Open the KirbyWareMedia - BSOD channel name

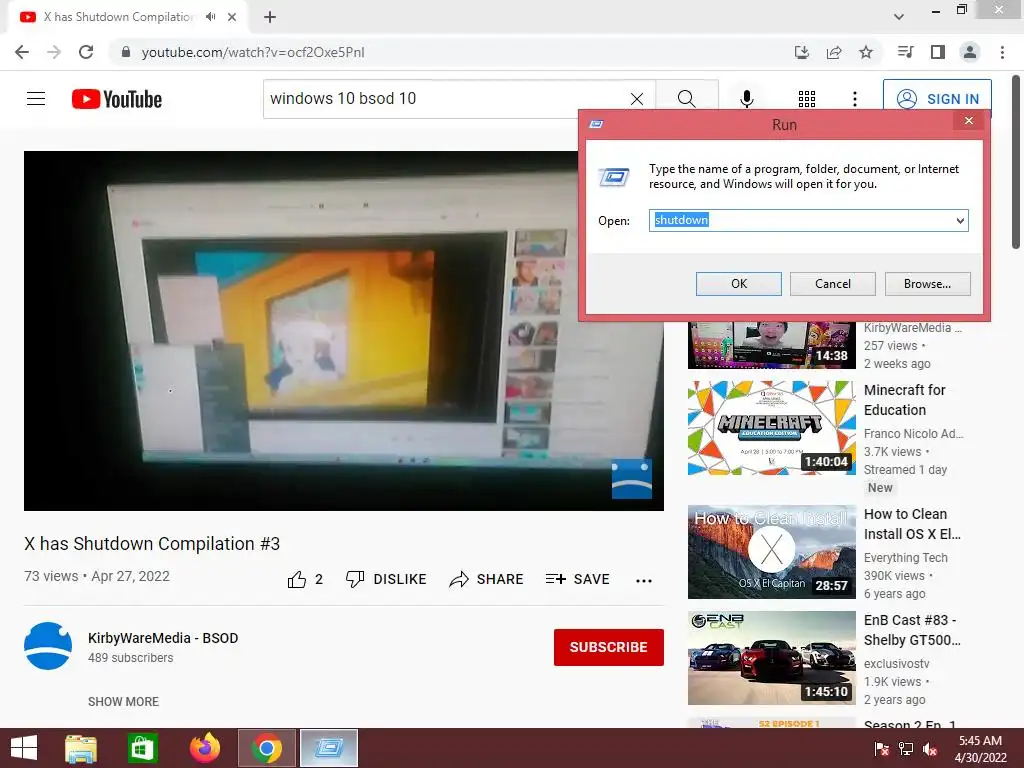tap(163, 638)
